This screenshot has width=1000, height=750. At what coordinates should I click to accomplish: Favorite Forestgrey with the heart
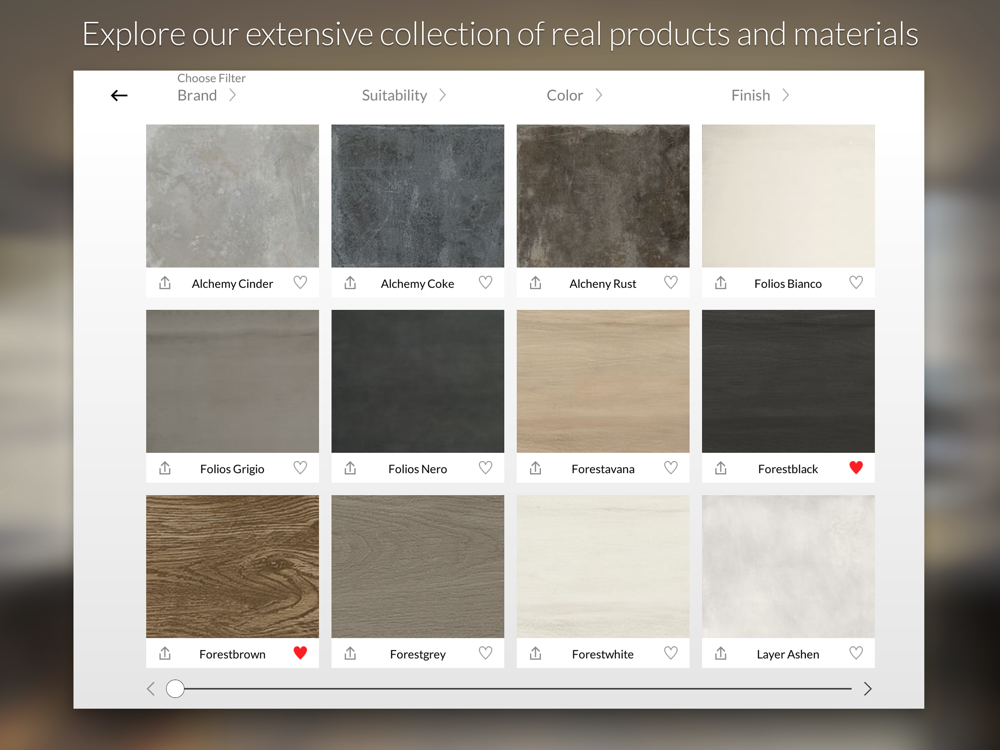[485, 652]
